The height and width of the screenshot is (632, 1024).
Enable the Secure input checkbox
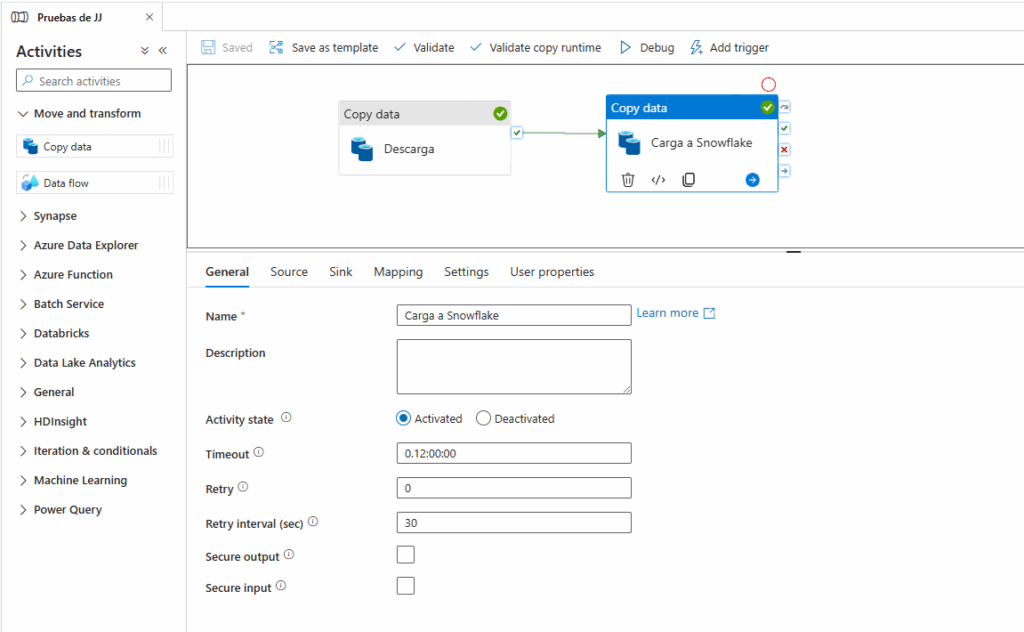pyautogui.click(x=406, y=586)
